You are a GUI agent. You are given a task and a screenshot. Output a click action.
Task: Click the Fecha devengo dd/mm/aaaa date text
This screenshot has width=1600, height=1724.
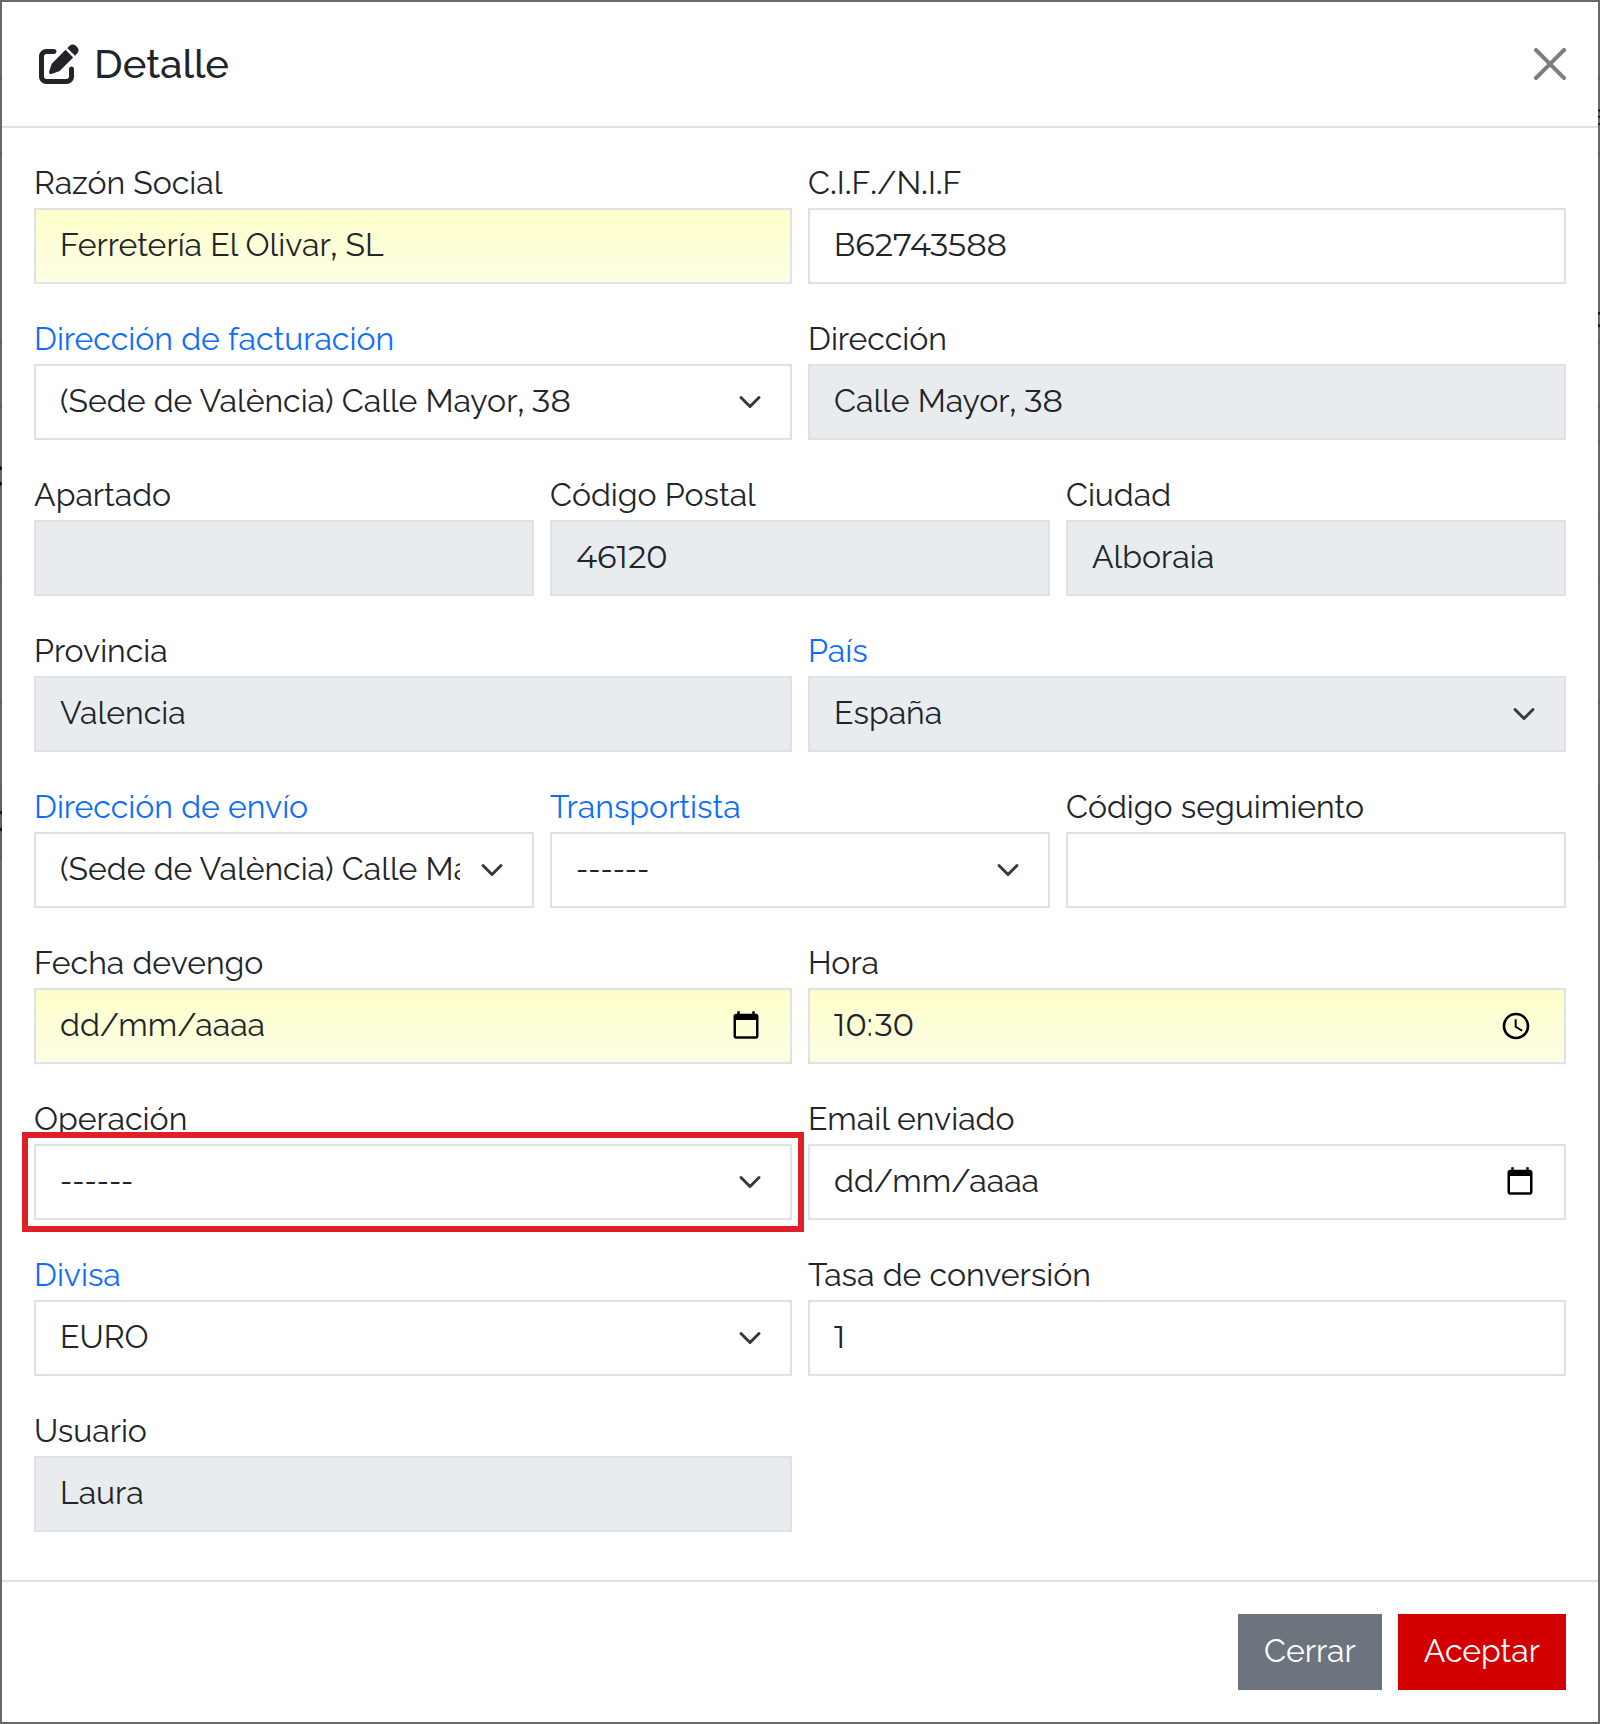(x=162, y=1025)
